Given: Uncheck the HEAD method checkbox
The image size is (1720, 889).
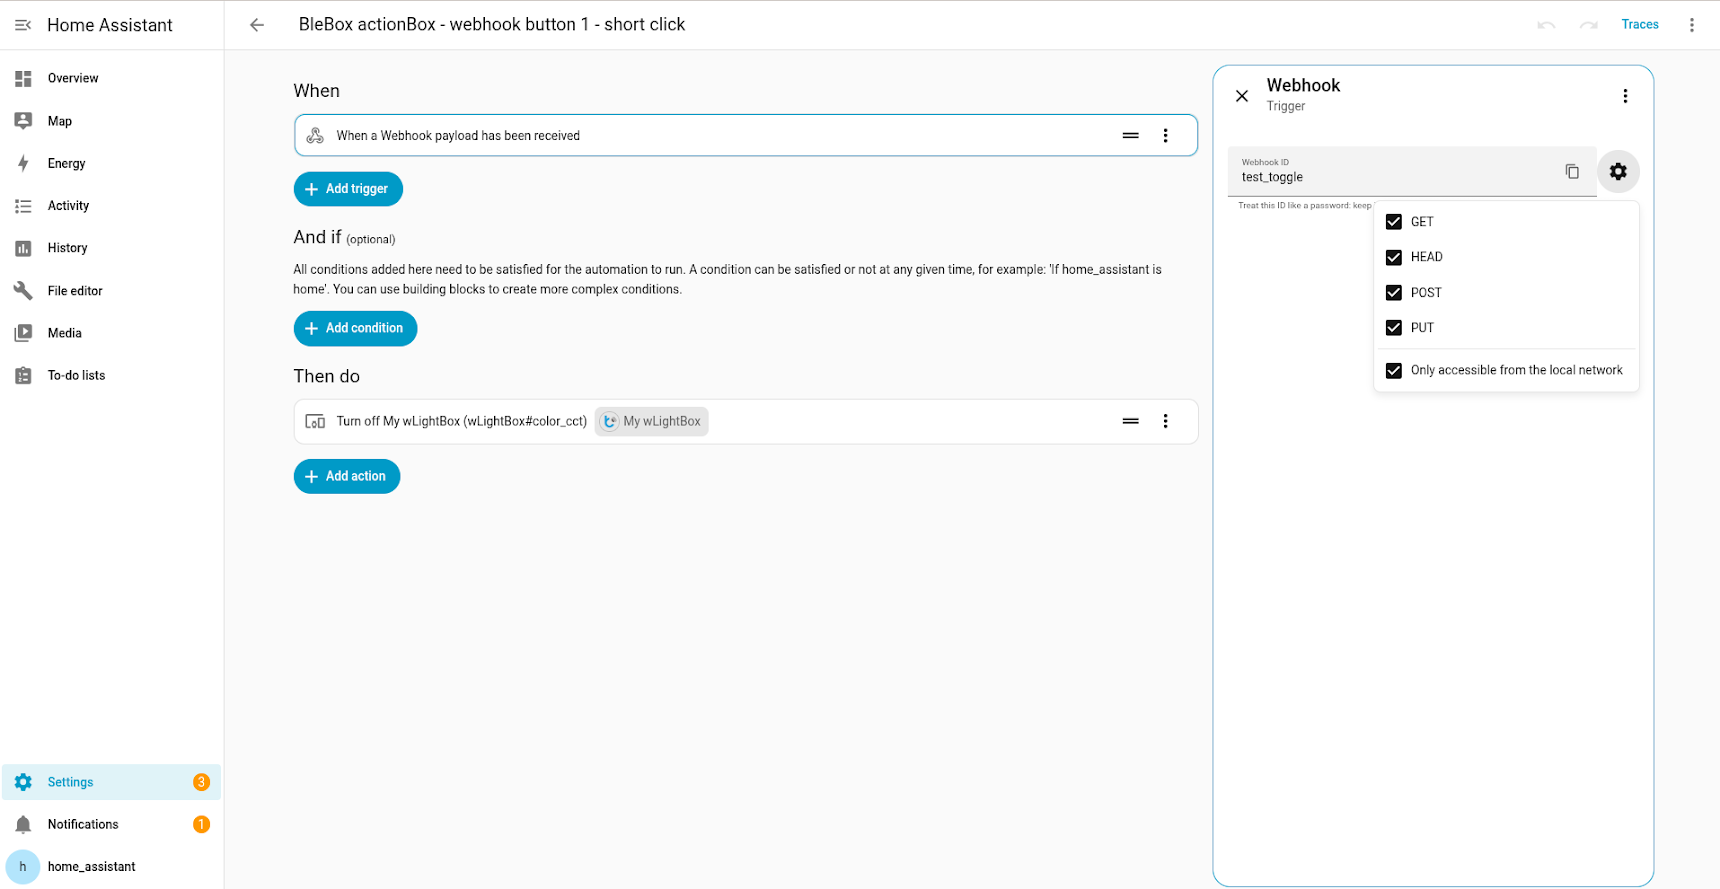Looking at the screenshot, I should [x=1394, y=257].
